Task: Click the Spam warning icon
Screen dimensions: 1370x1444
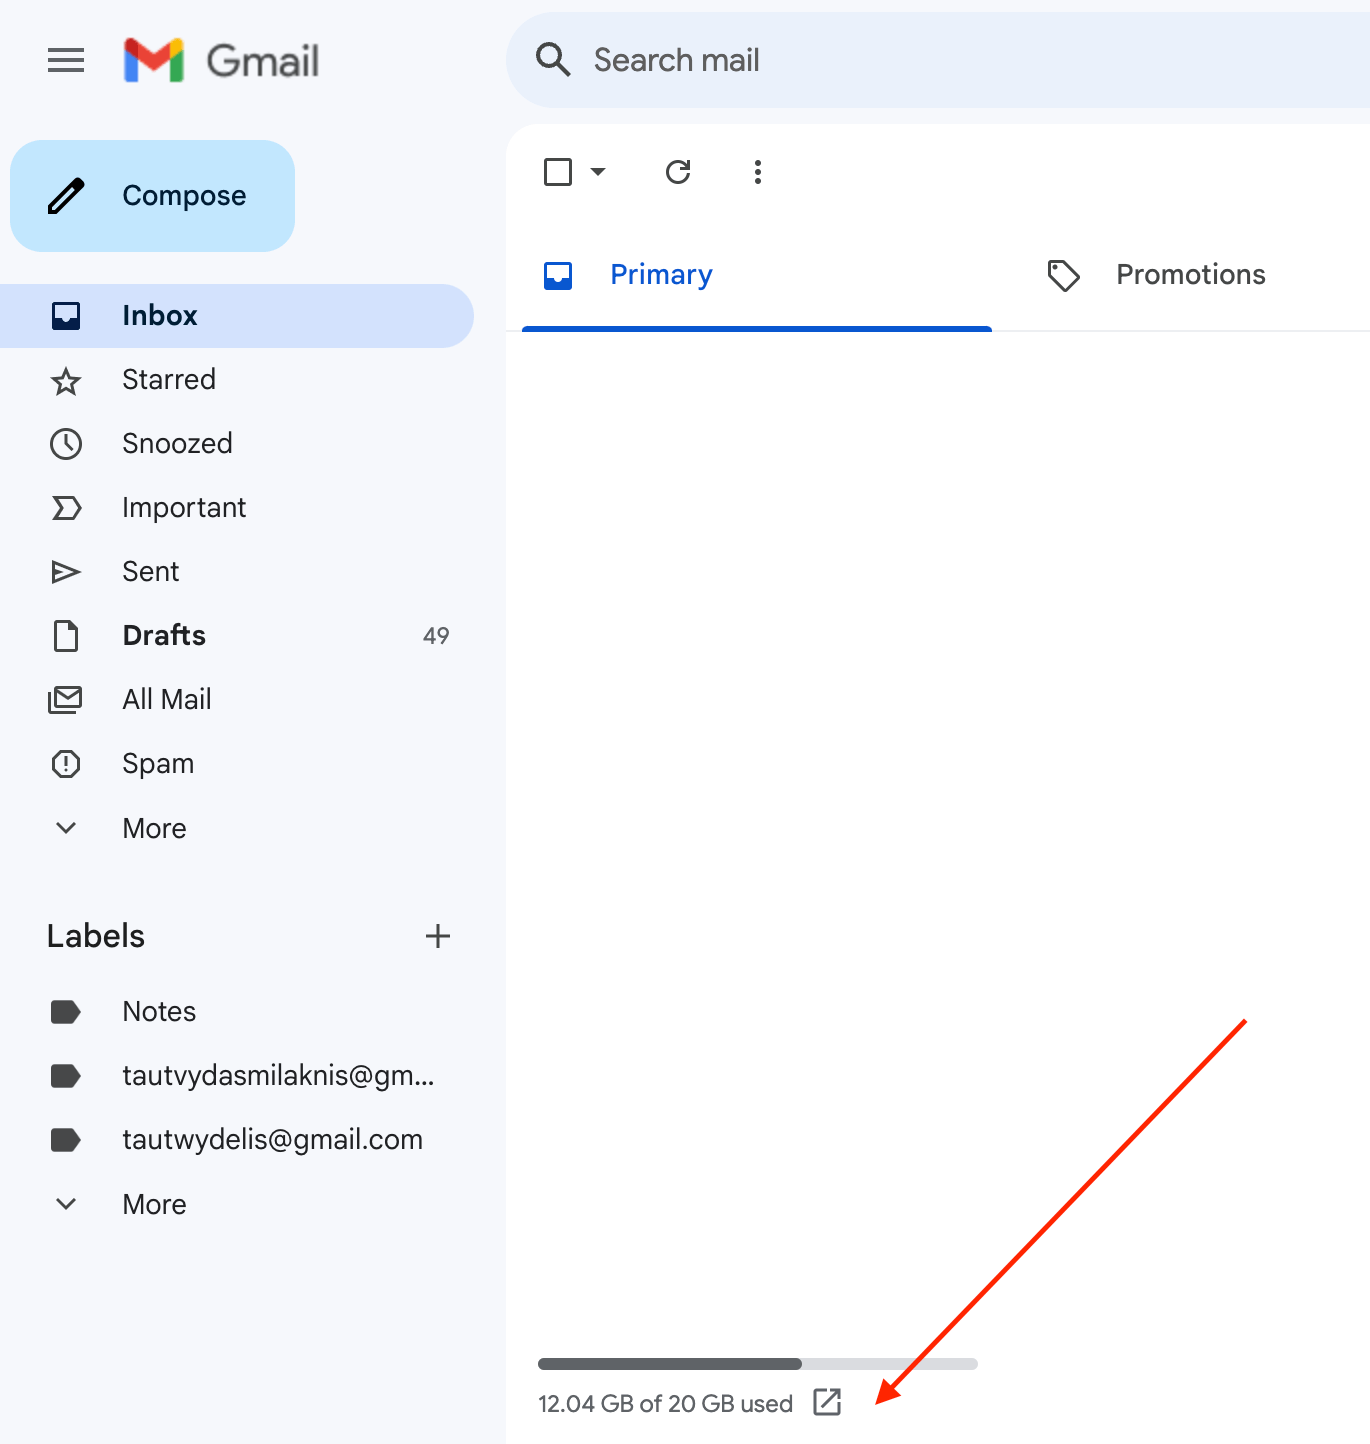Action: click(x=66, y=764)
